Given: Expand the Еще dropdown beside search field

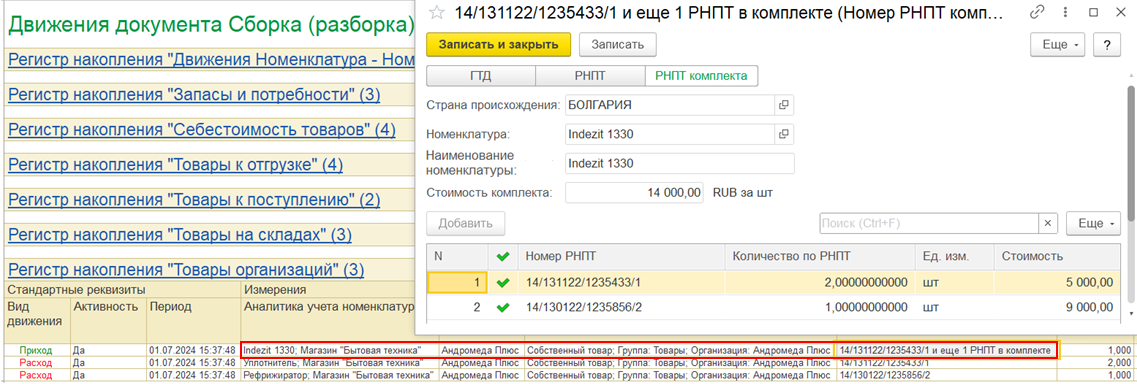Looking at the screenshot, I should click(1094, 224).
